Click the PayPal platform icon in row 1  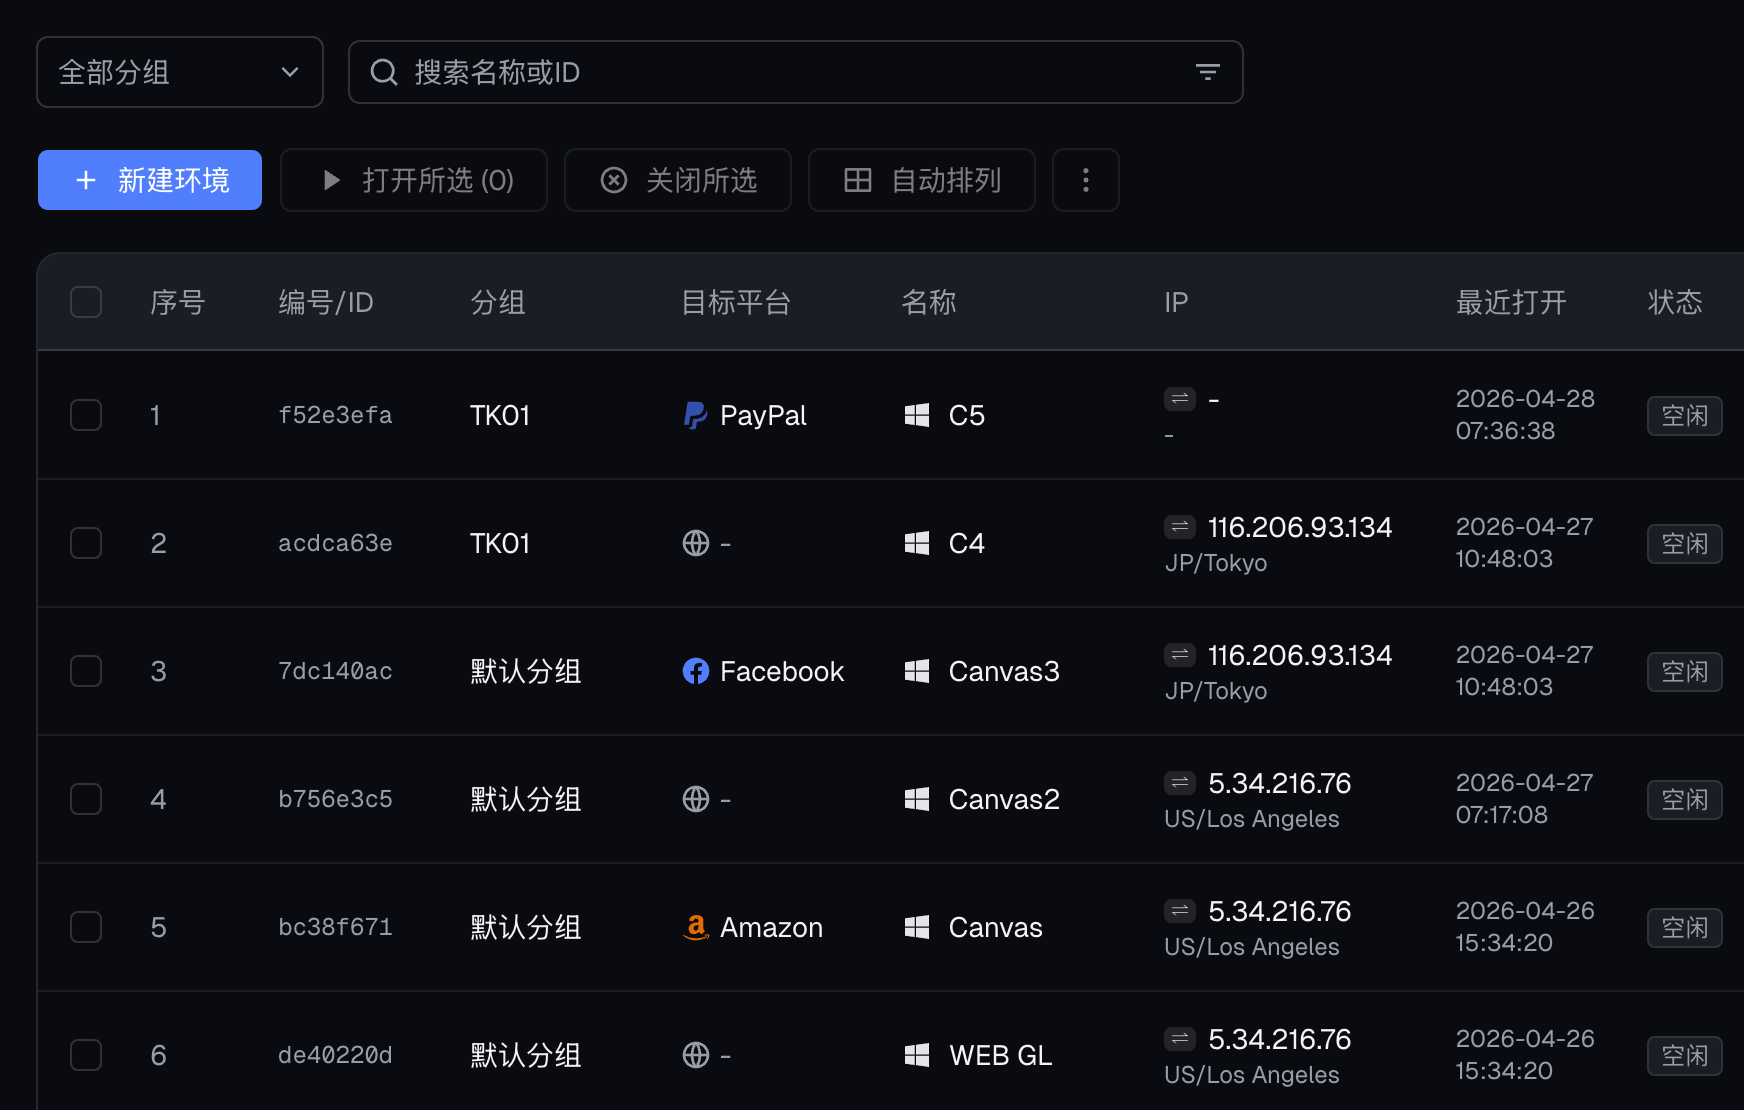coord(695,415)
